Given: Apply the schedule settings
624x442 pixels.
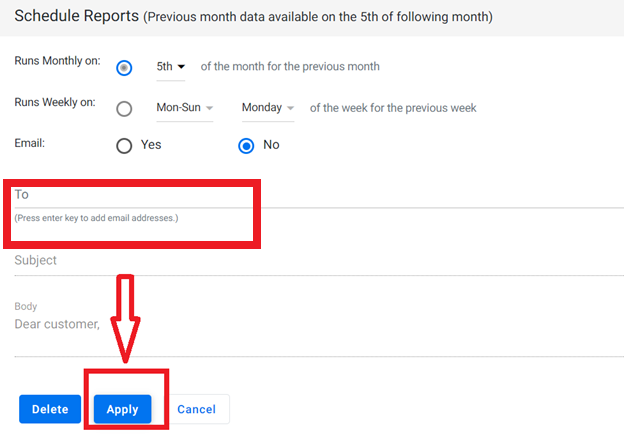Looking at the screenshot, I should [x=123, y=409].
